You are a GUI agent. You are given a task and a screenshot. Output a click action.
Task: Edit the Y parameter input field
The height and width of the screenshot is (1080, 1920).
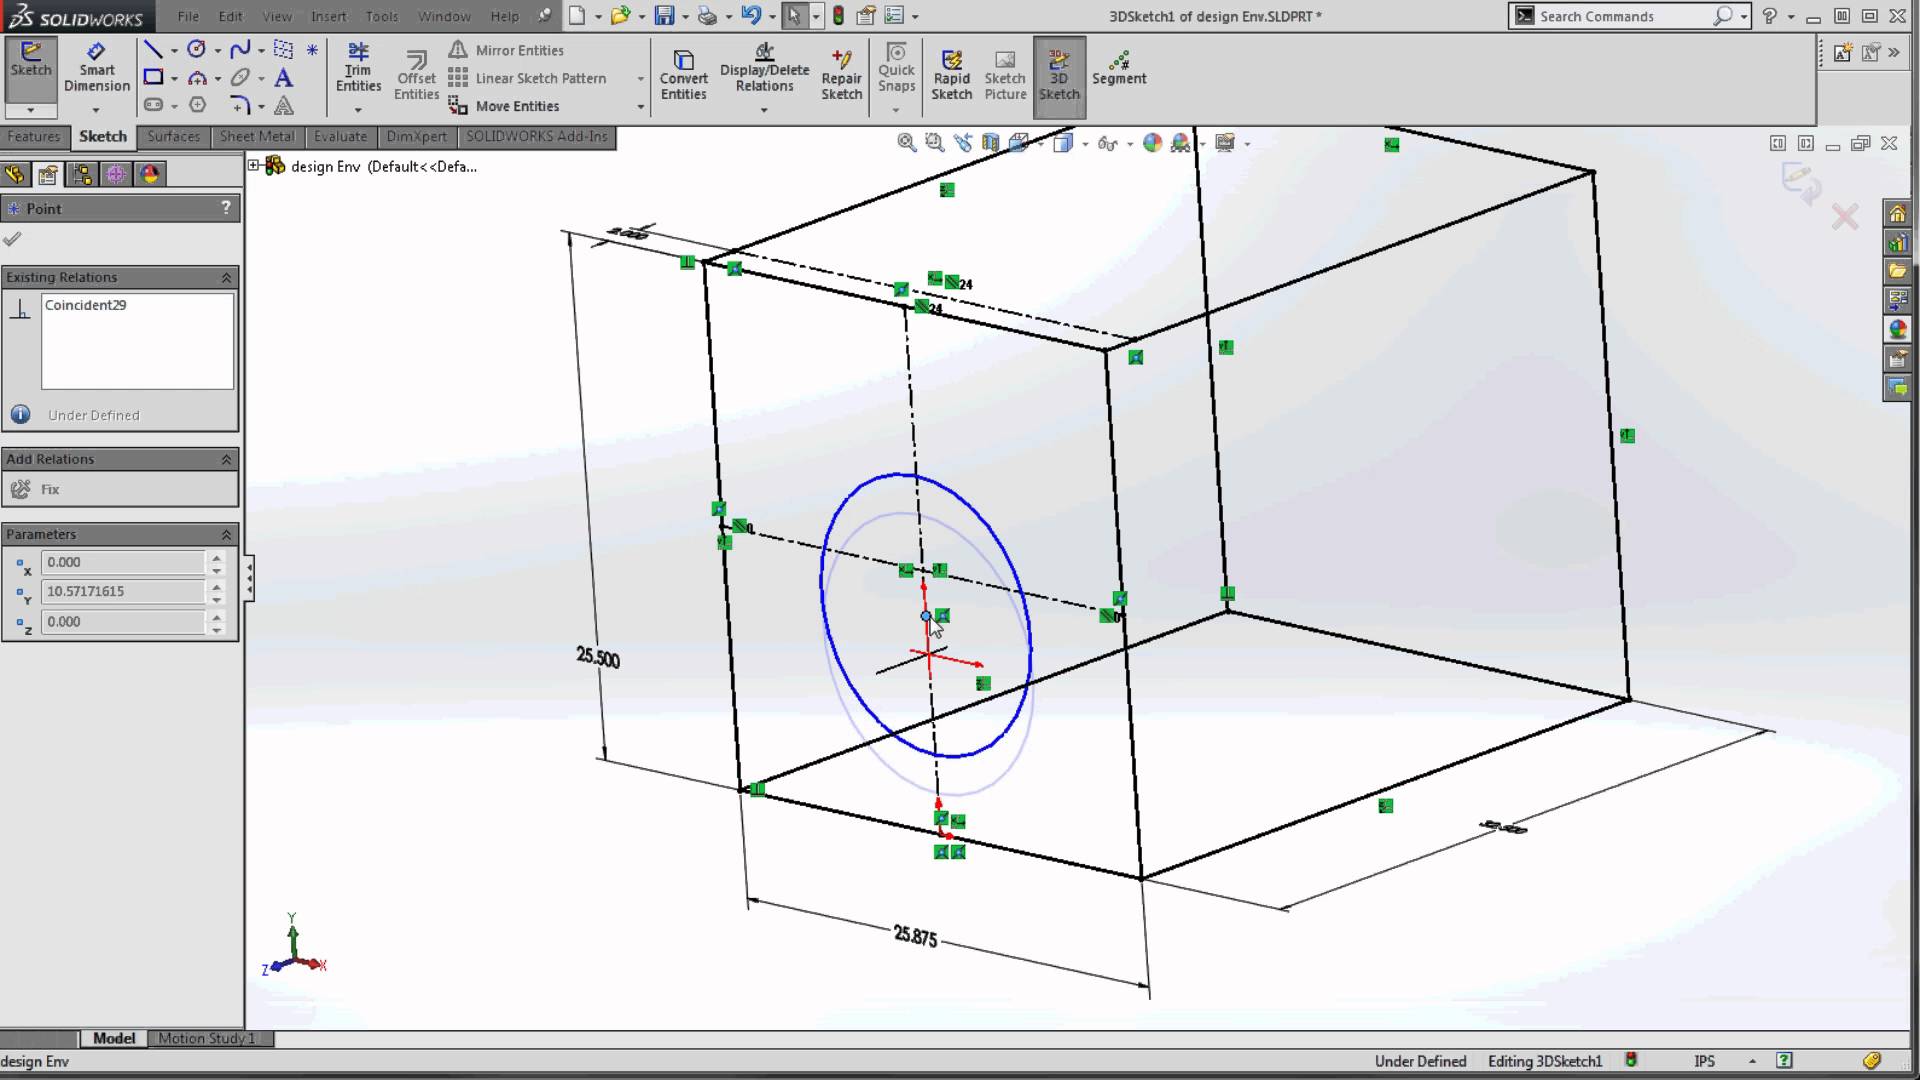point(125,591)
